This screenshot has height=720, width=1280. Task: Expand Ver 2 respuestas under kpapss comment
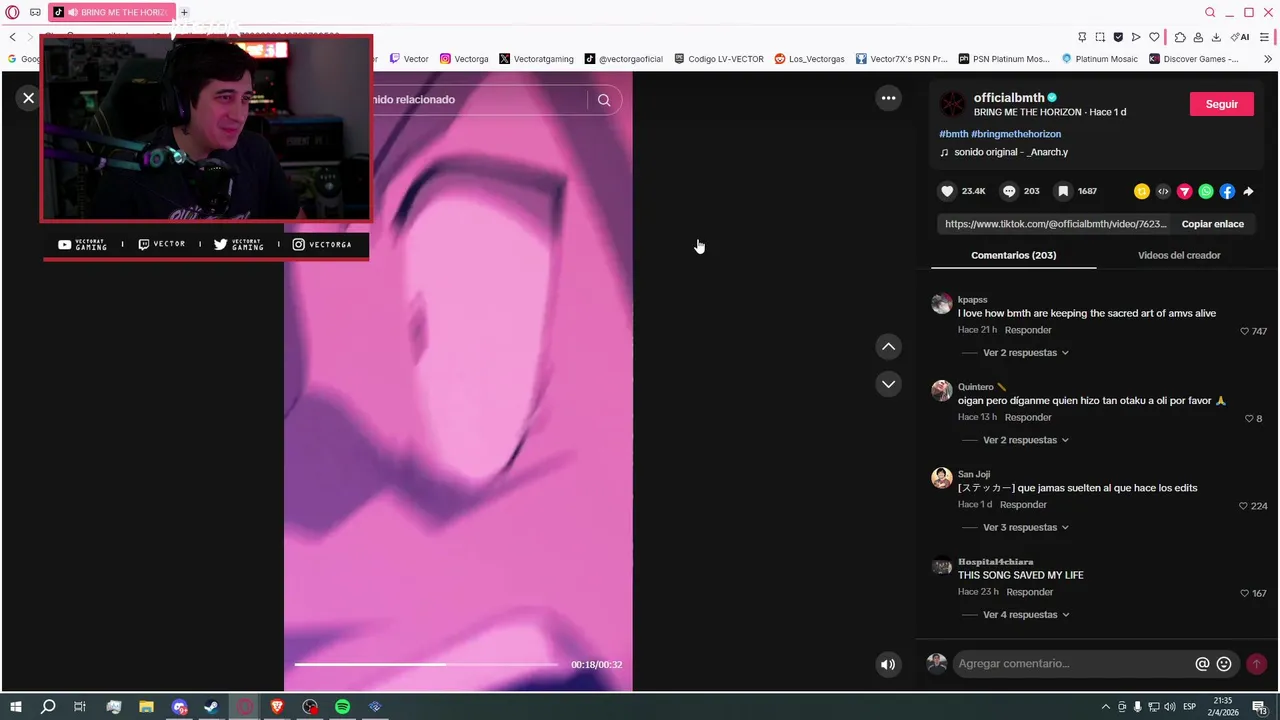(1025, 353)
